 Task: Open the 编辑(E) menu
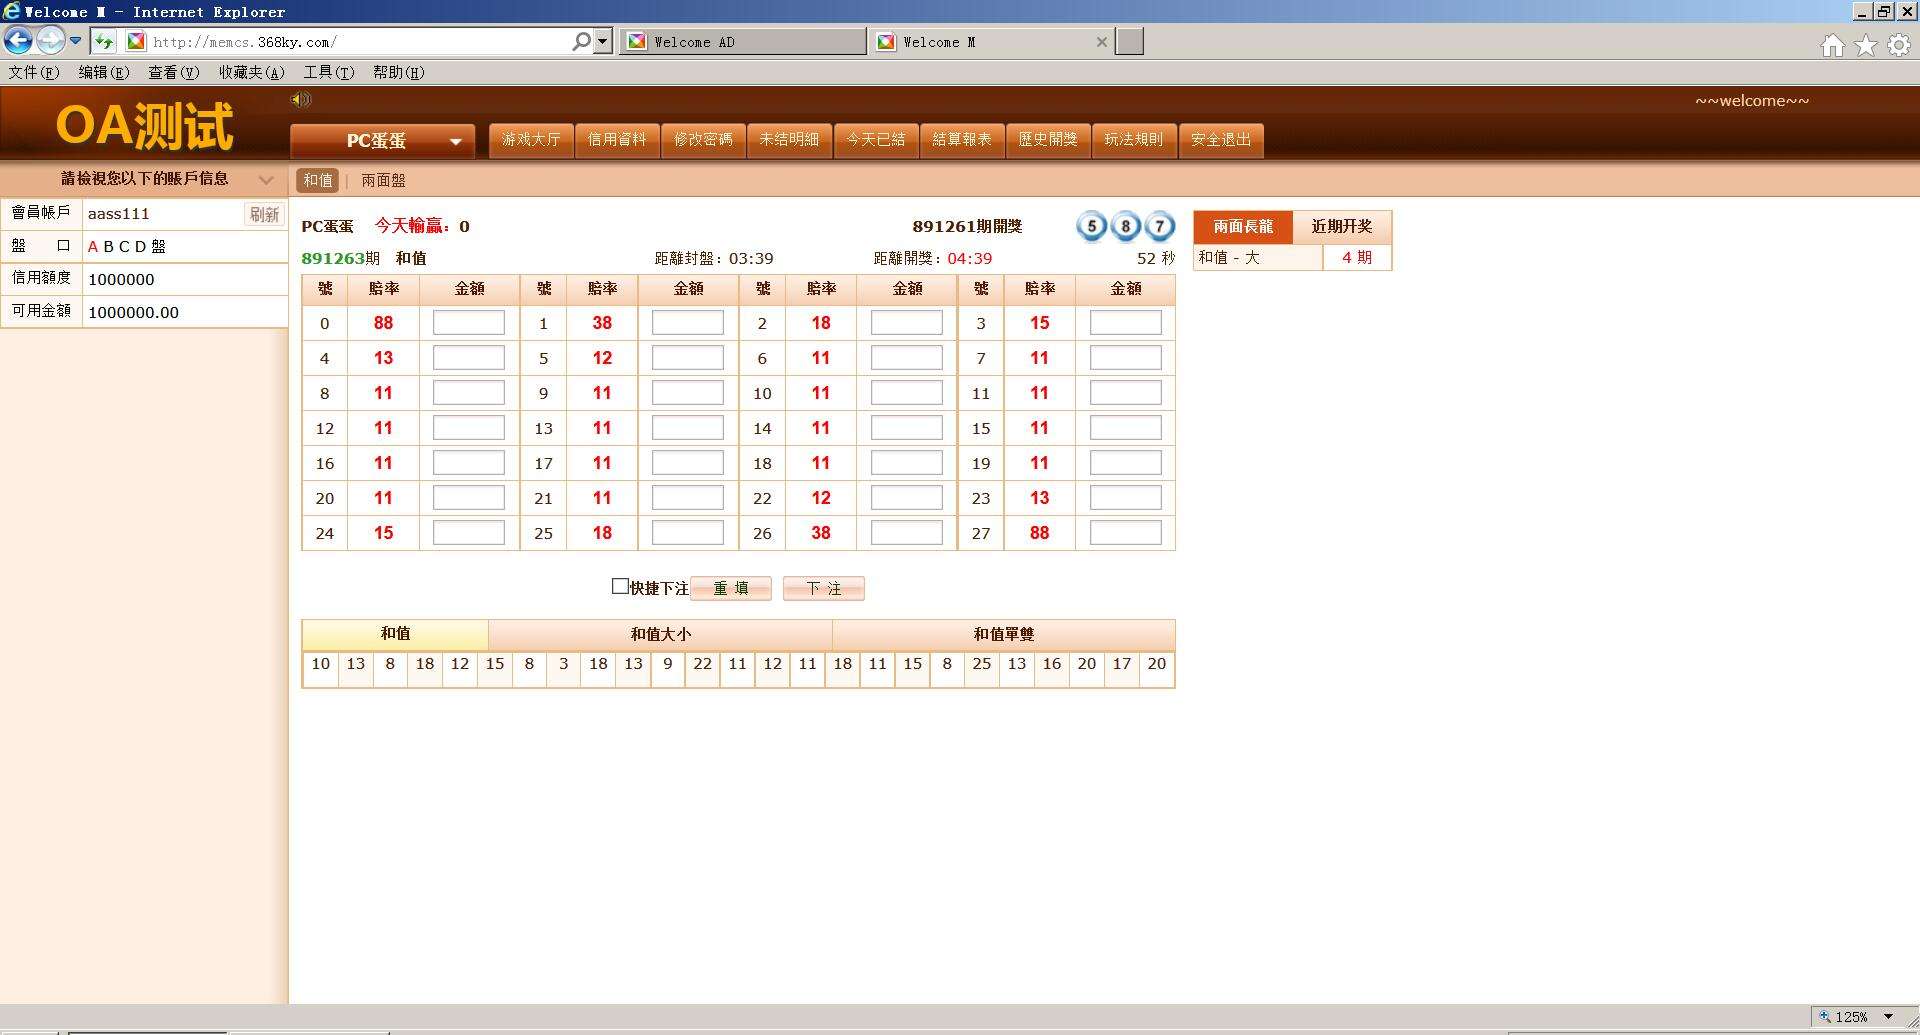pyautogui.click(x=104, y=72)
